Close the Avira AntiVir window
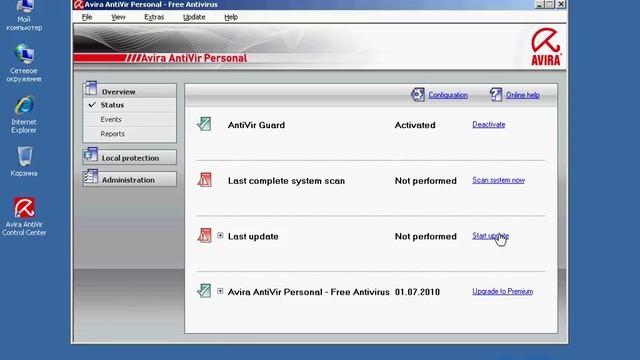This screenshot has width=640, height=360. coord(561,4)
